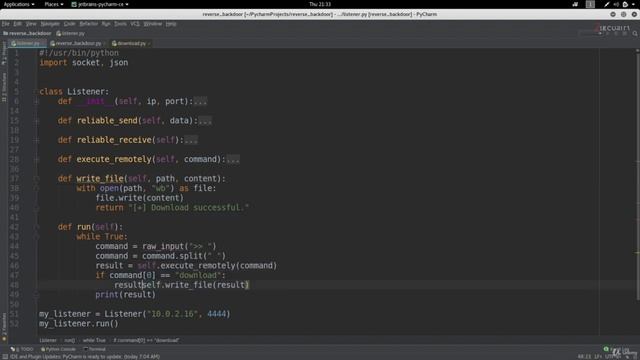Click class Listener declaration
The height and width of the screenshot is (360, 640).
coord(74,92)
